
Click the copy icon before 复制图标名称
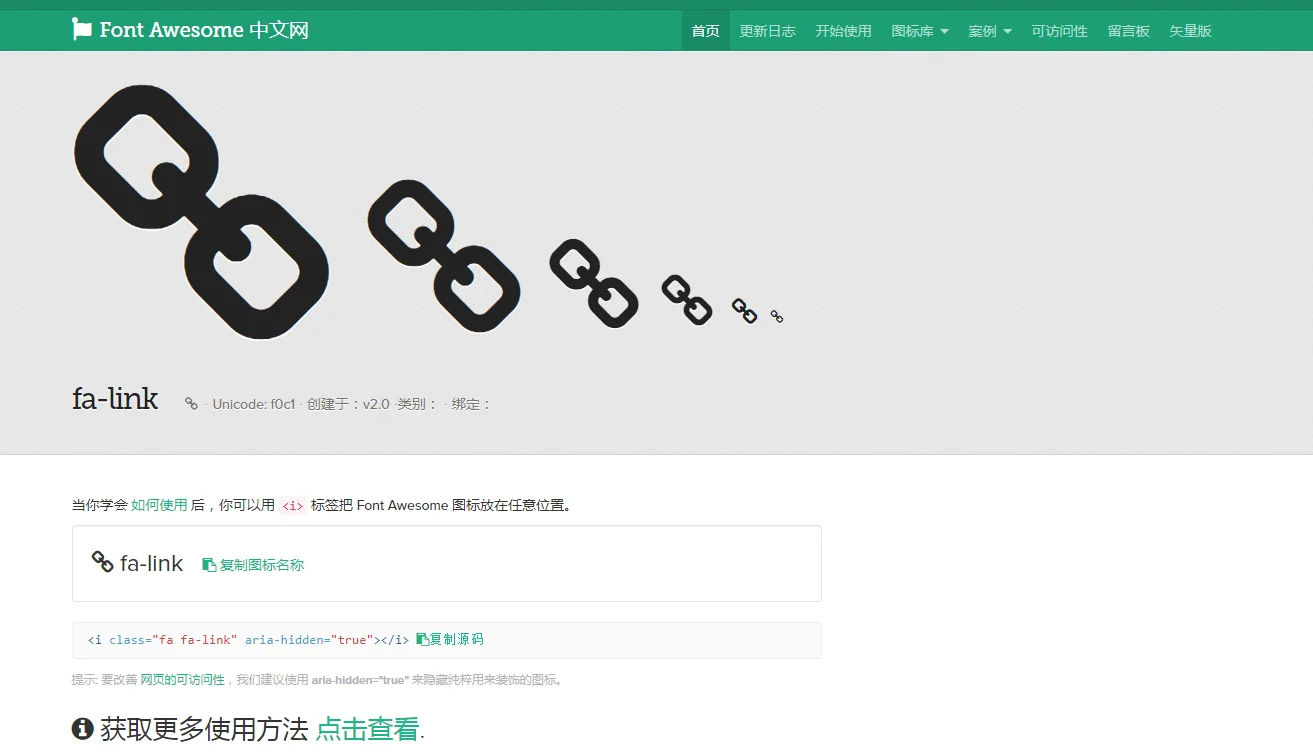[209, 565]
